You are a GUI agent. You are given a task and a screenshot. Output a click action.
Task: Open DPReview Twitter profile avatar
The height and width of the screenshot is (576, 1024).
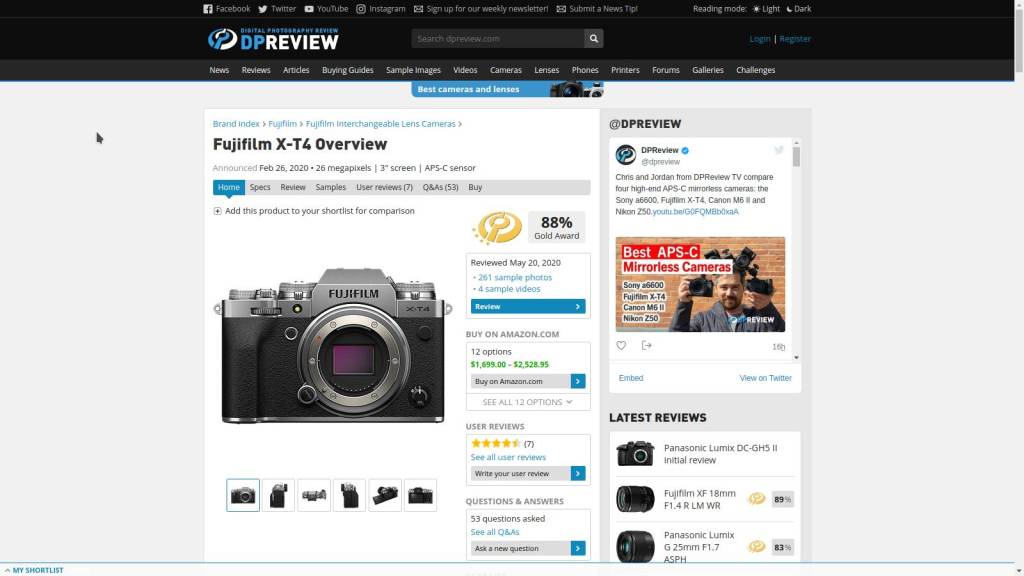pos(626,155)
